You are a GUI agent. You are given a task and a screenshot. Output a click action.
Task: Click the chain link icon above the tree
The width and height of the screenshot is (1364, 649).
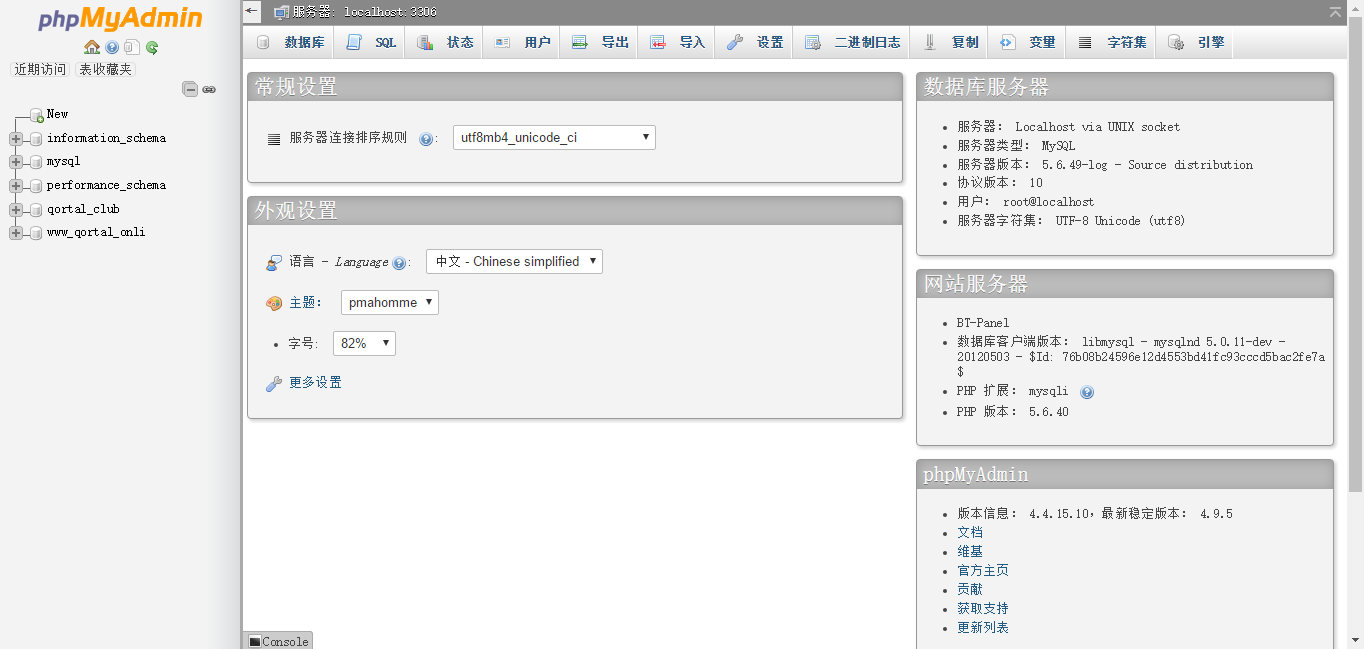(x=209, y=89)
